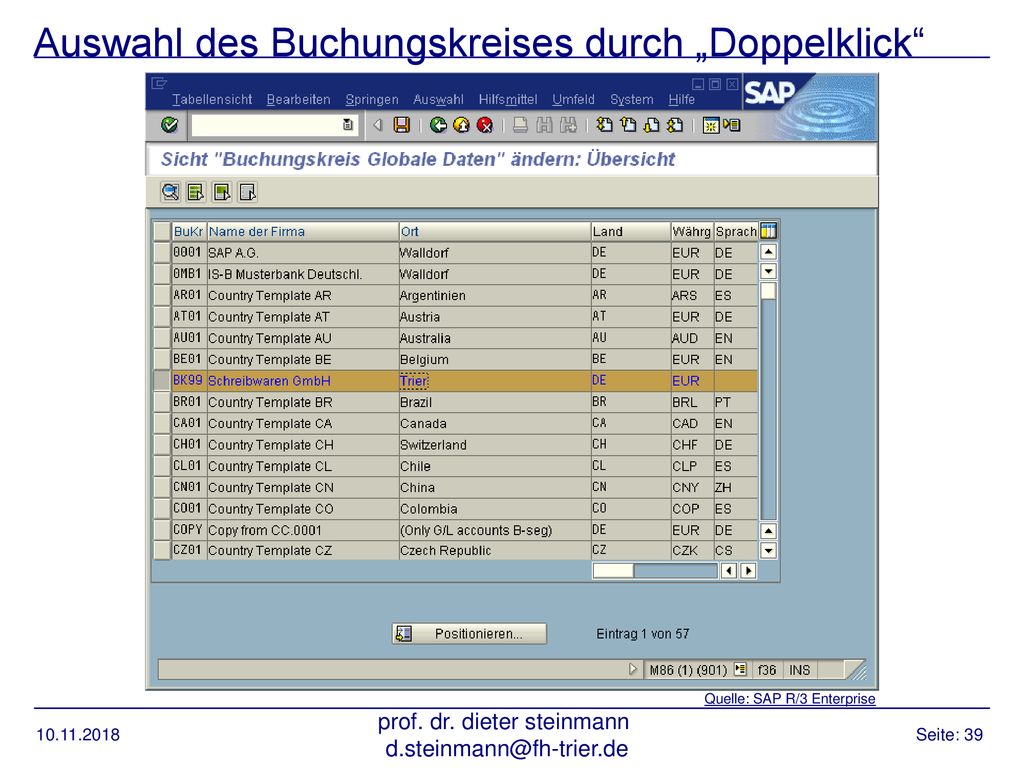
Task: Click the Customize local layout icon
Action: [731, 125]
